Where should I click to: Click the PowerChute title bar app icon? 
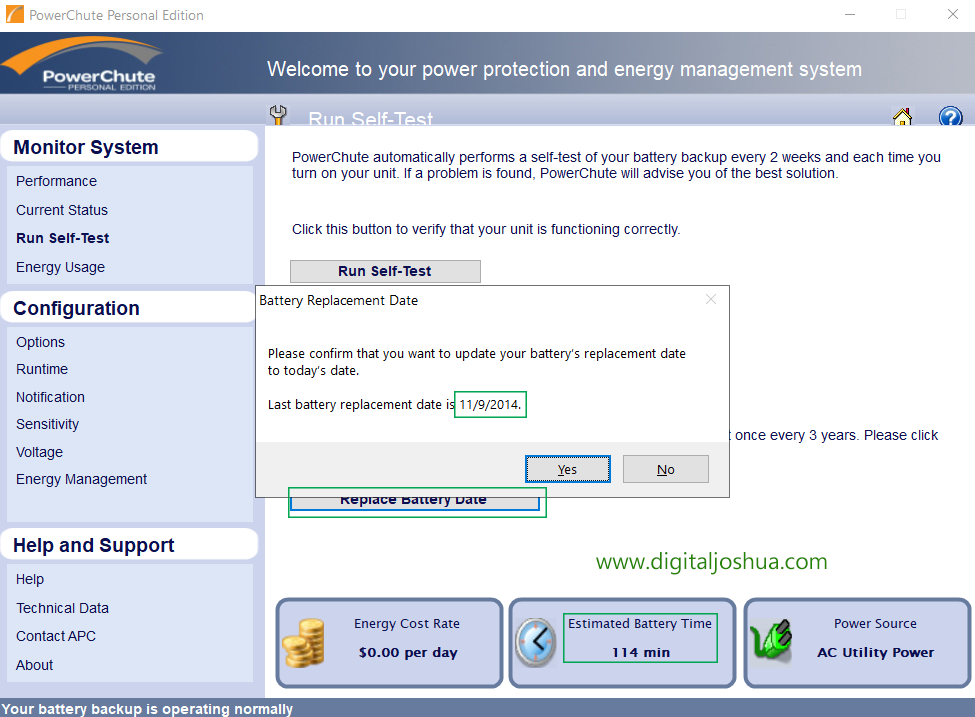14,14
